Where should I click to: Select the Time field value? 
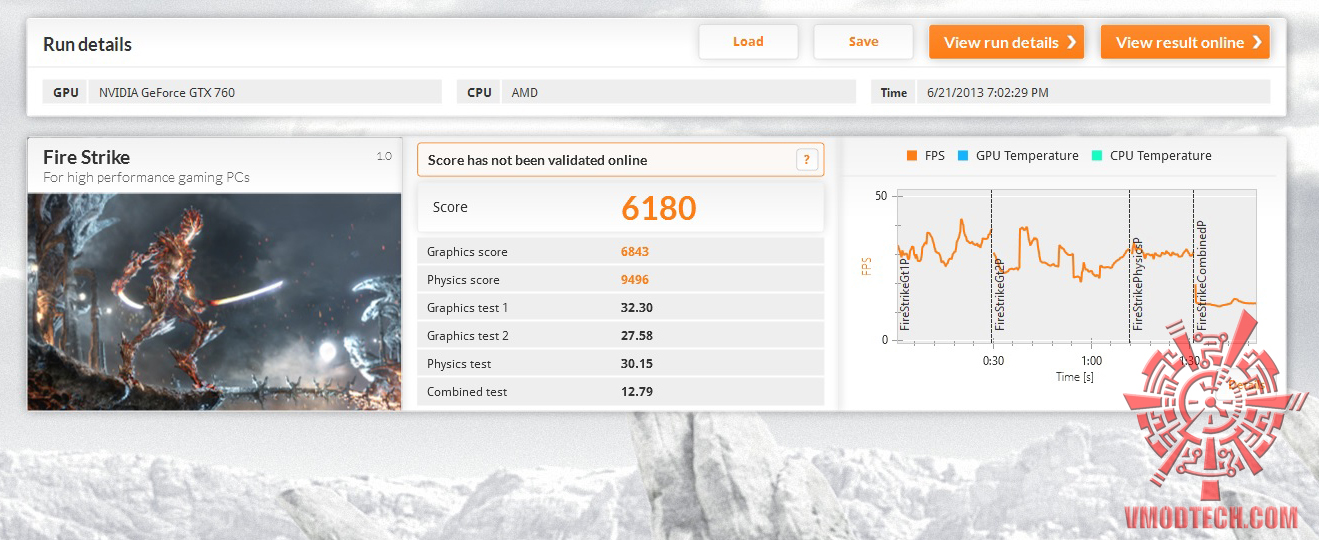pos(1093,92)
